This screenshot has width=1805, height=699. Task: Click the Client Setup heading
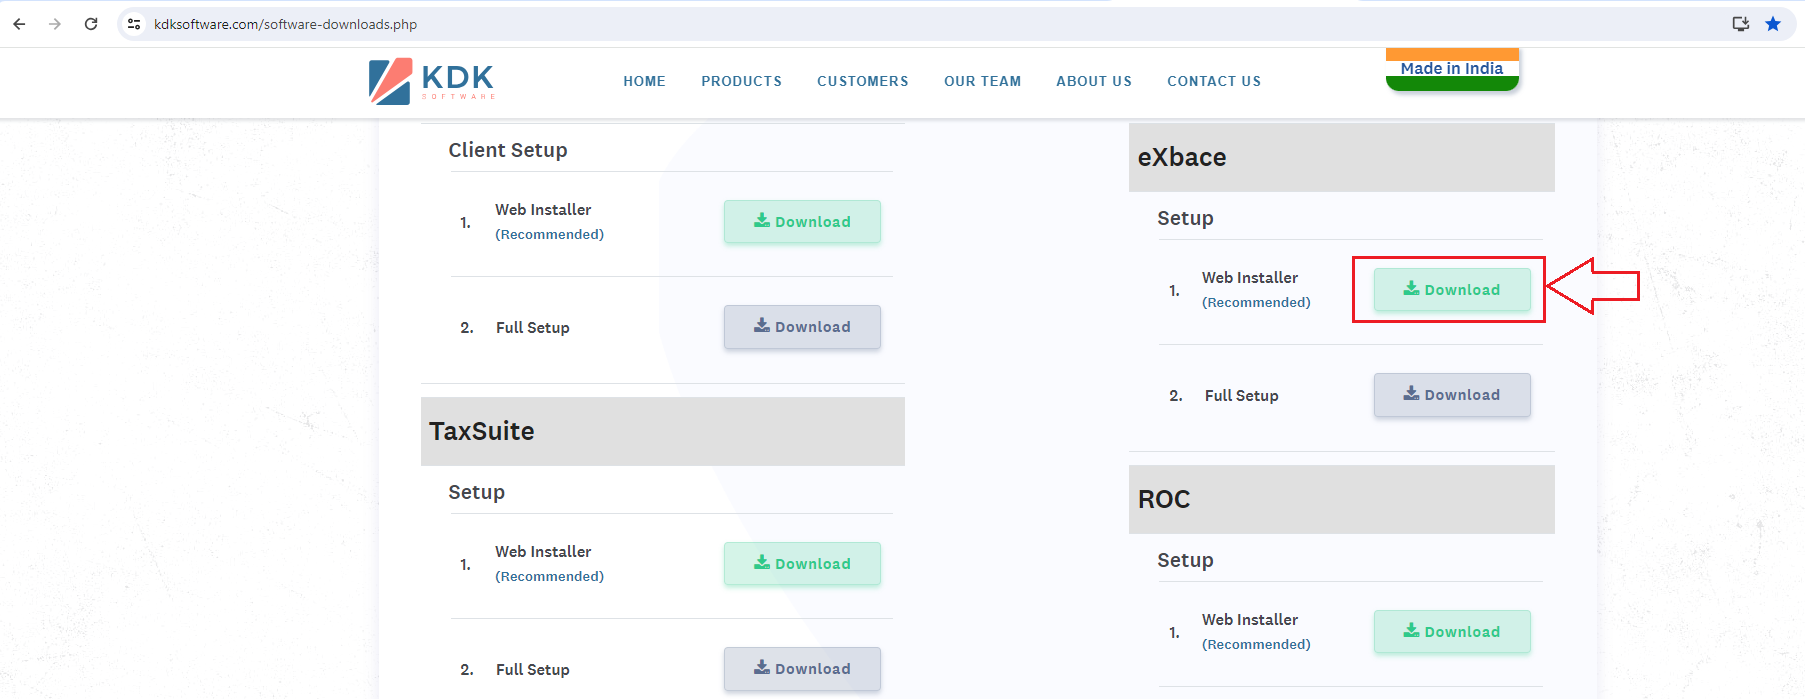click(508, 150)
